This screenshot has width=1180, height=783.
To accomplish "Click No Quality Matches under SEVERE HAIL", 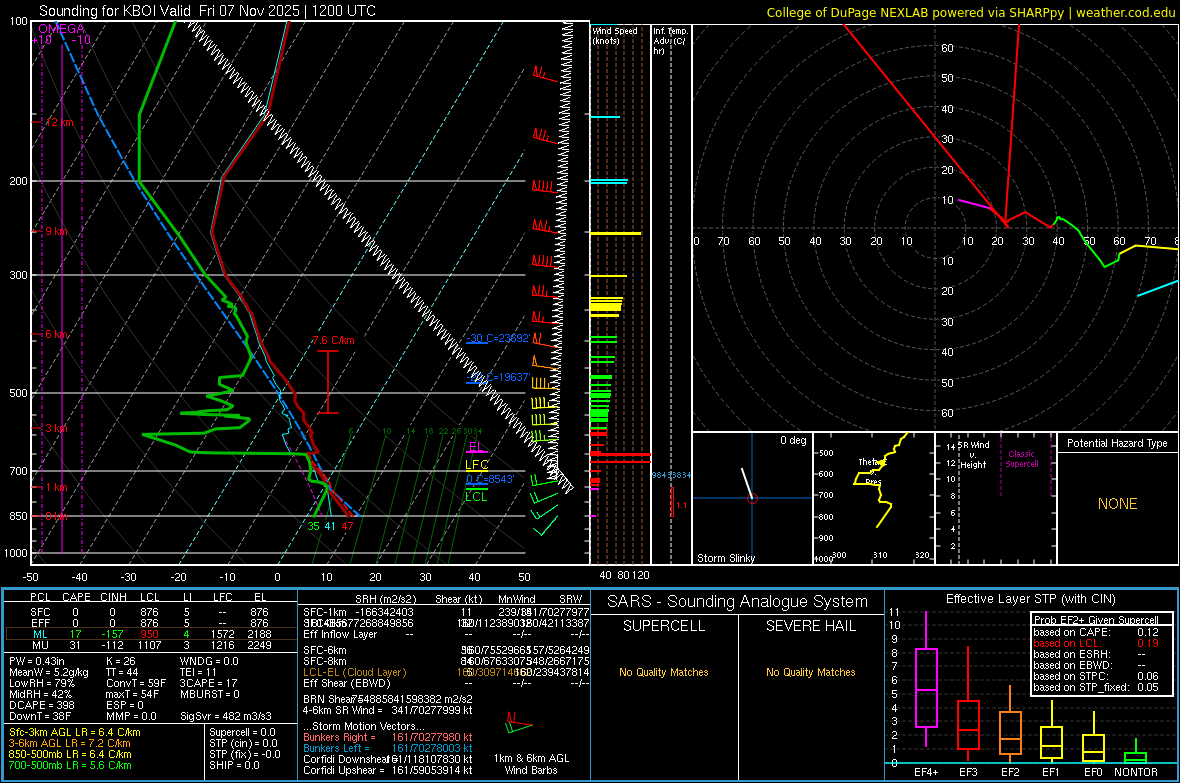I will click(810, 672).
